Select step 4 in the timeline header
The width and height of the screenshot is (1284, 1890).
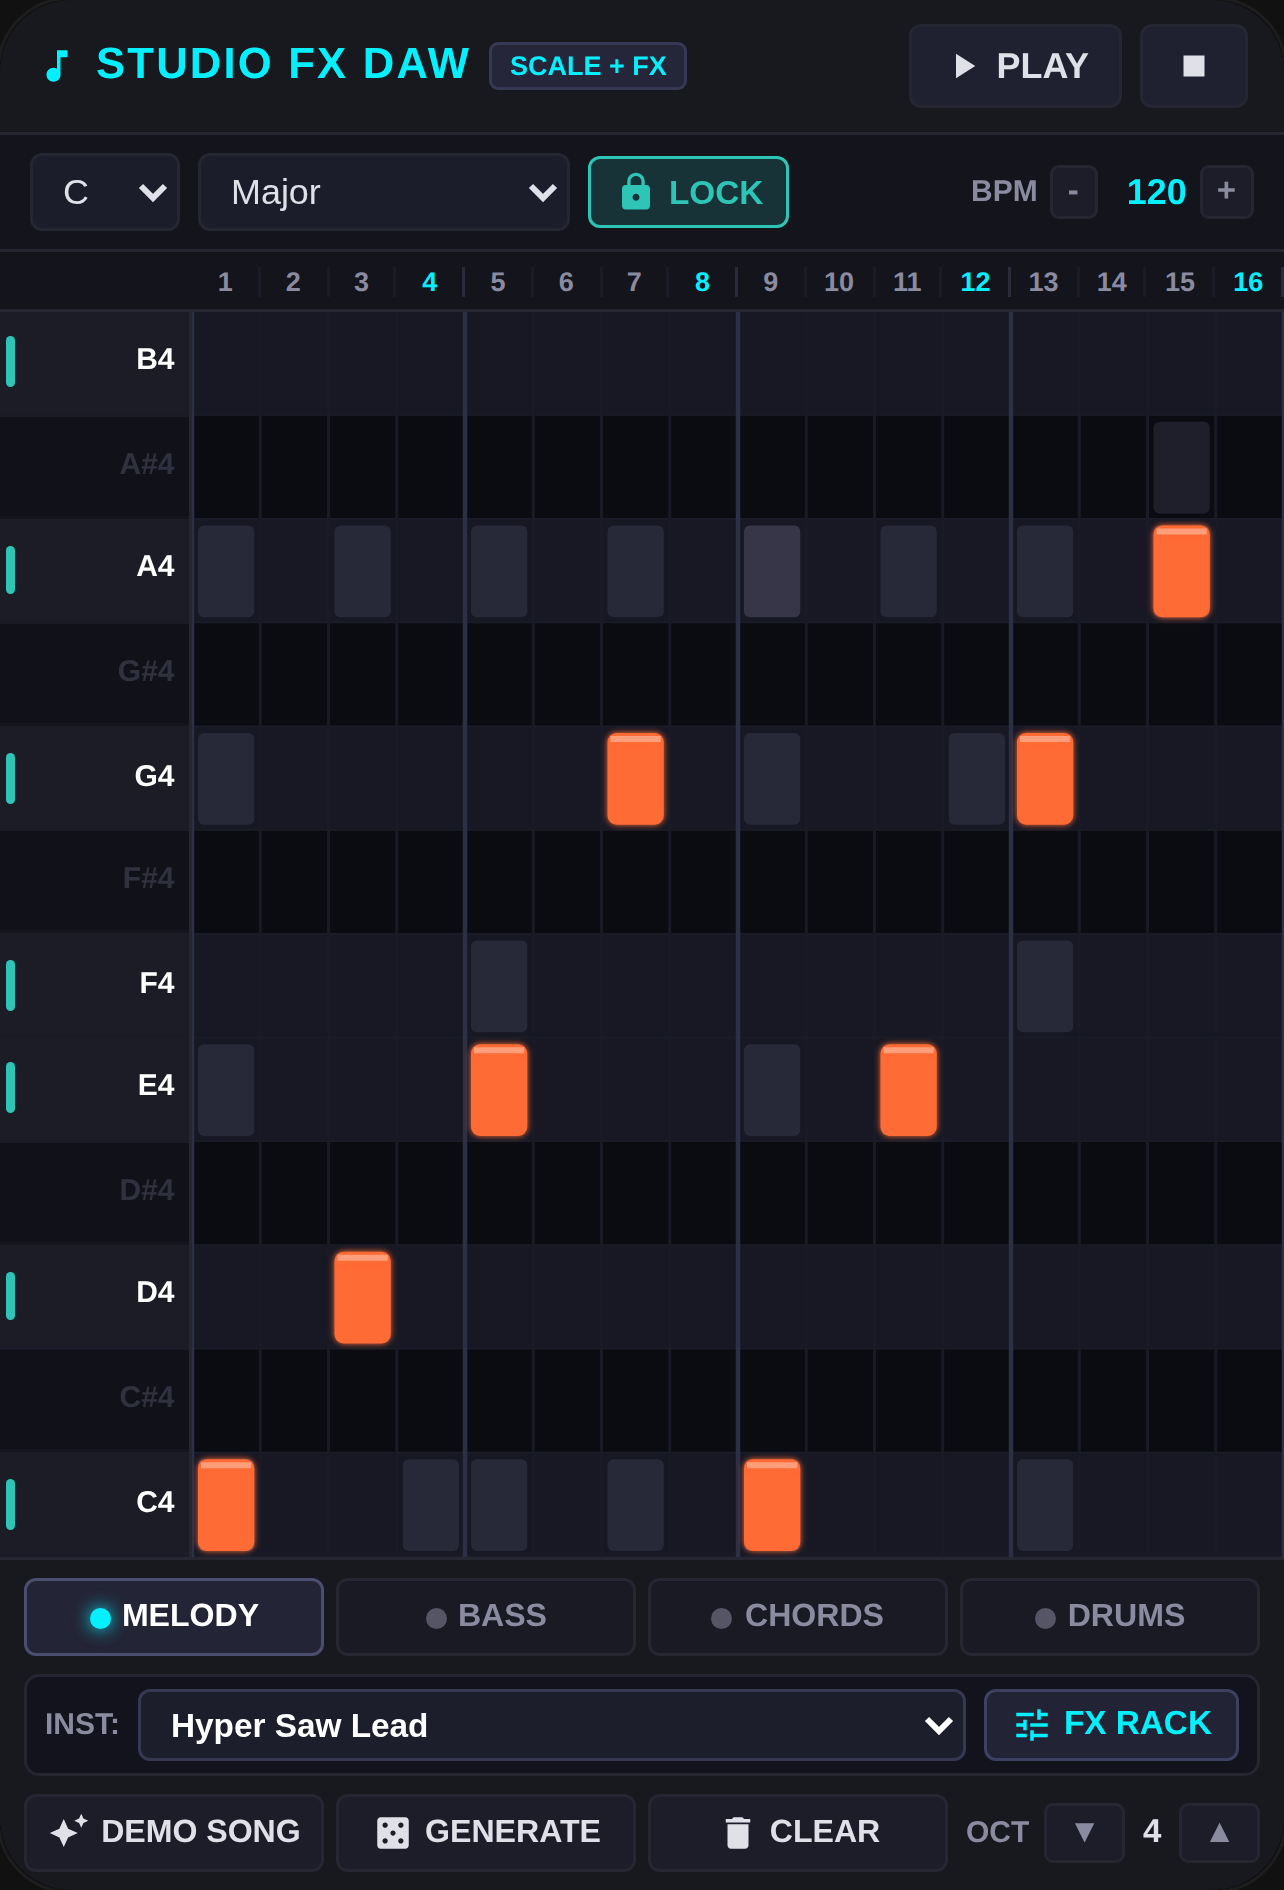tap(430, 282)
